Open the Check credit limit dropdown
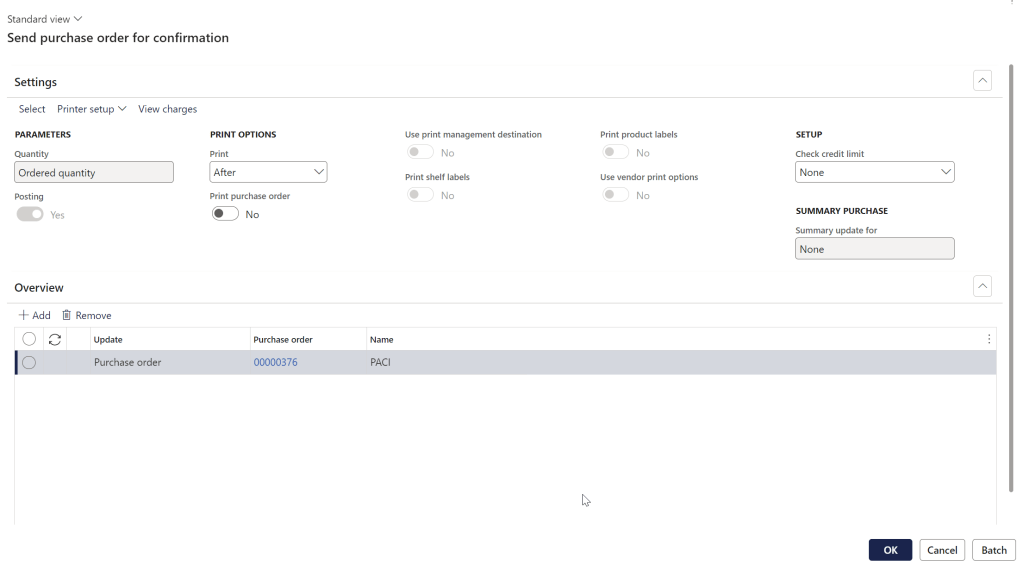 tap(874, 172)
